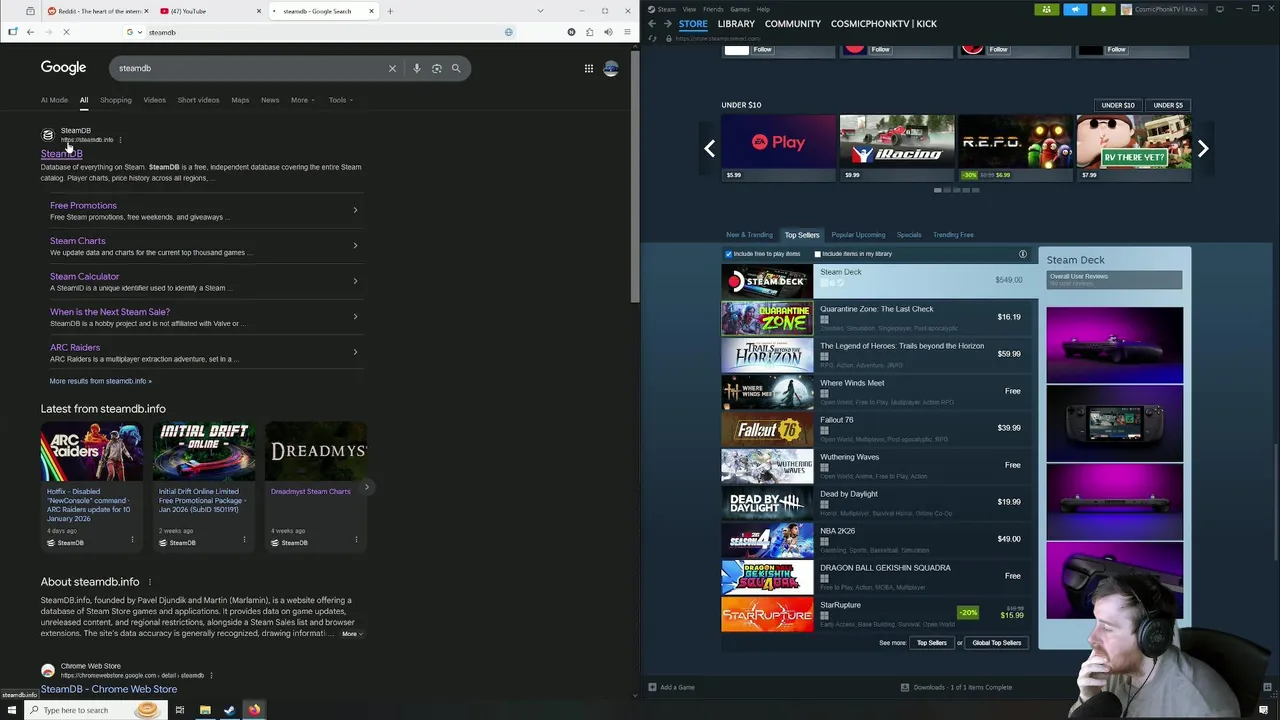Screen dimensions: 1280x720
Task: Open the More search filters dropdown
Action: (302, 100)
